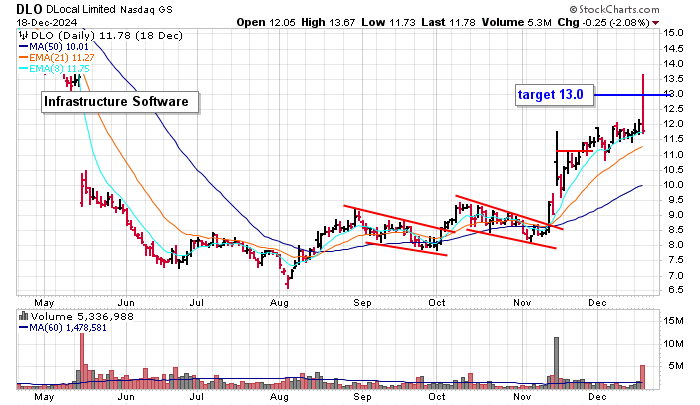This screenshot has width=700, height=405.
Task: Click the Aug label on price chart axis
Action: pyautogui.click(x=279, y=303)
